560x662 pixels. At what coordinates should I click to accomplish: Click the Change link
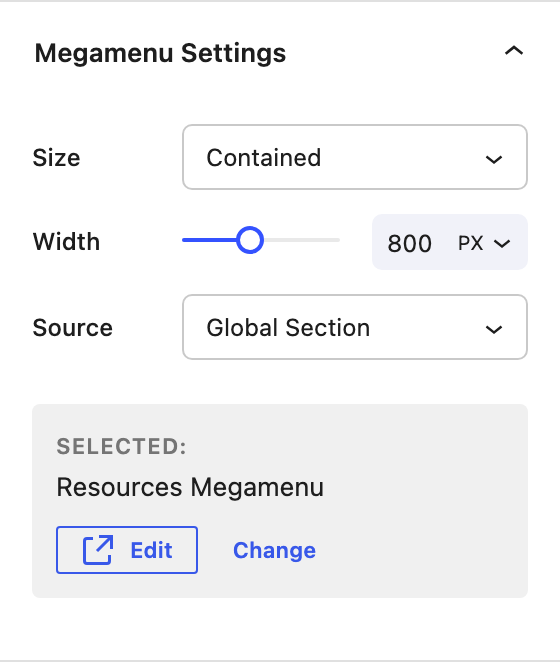click(275, 550)
